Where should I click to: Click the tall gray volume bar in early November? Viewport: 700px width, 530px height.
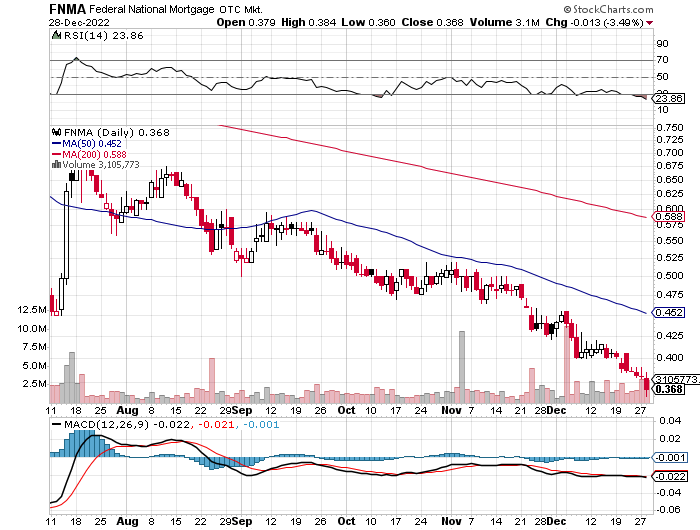click(x=462, y=367)
